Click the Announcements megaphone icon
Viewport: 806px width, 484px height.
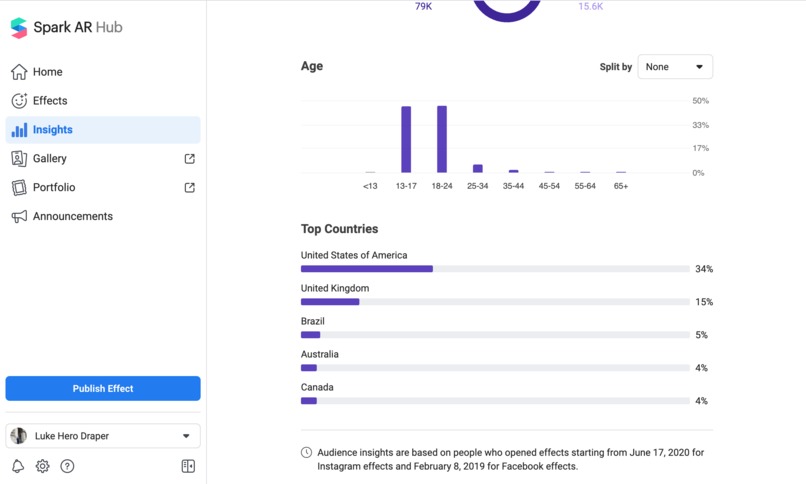(x=19, y=216)
